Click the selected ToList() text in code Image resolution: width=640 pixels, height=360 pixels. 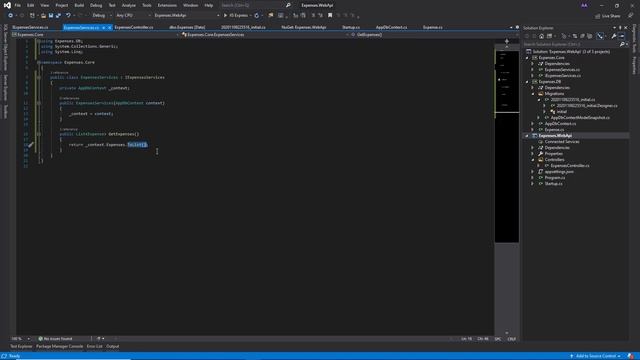click(137, 145)
